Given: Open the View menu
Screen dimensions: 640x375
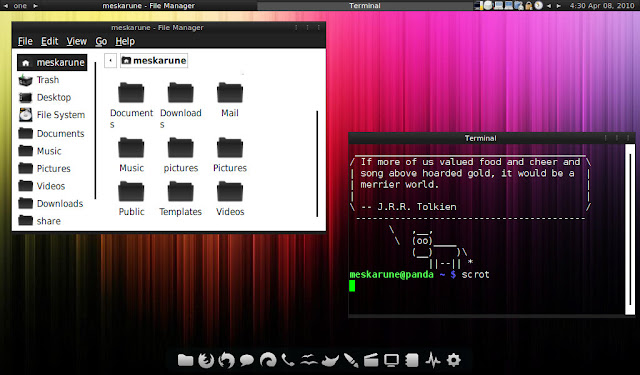Looking at the screenshot, I should pyautogui.click(x=76, y=41).
